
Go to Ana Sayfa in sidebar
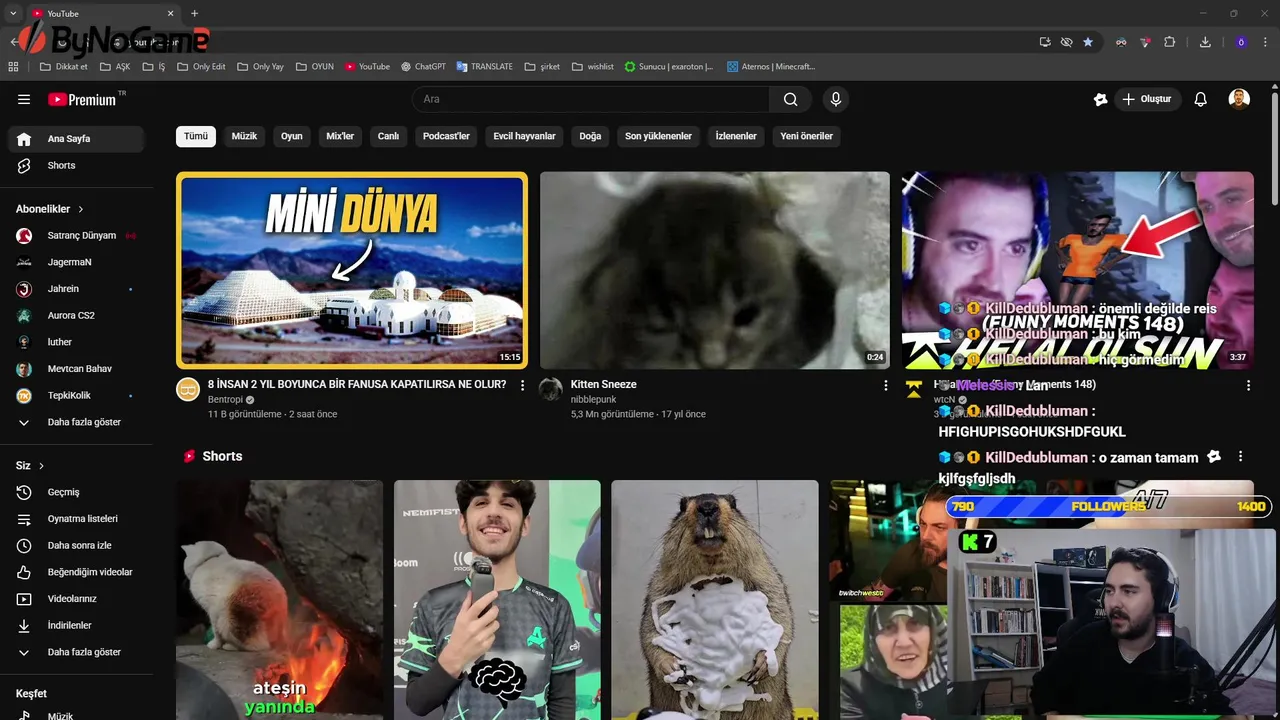click(76, 139)
